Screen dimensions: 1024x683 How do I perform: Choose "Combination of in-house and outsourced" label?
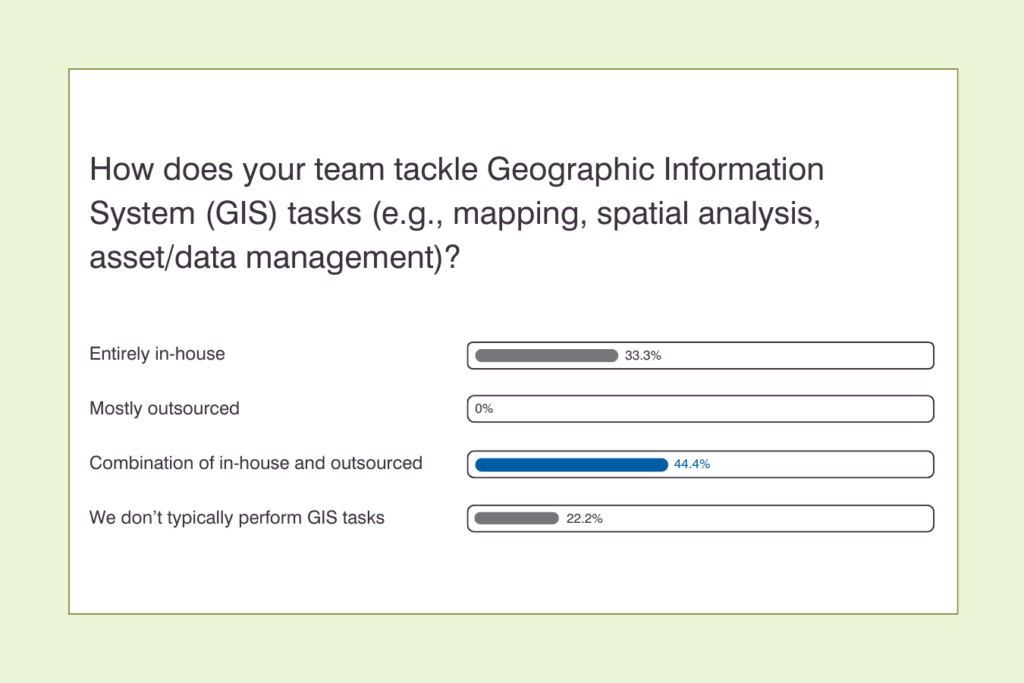[256, 463]
